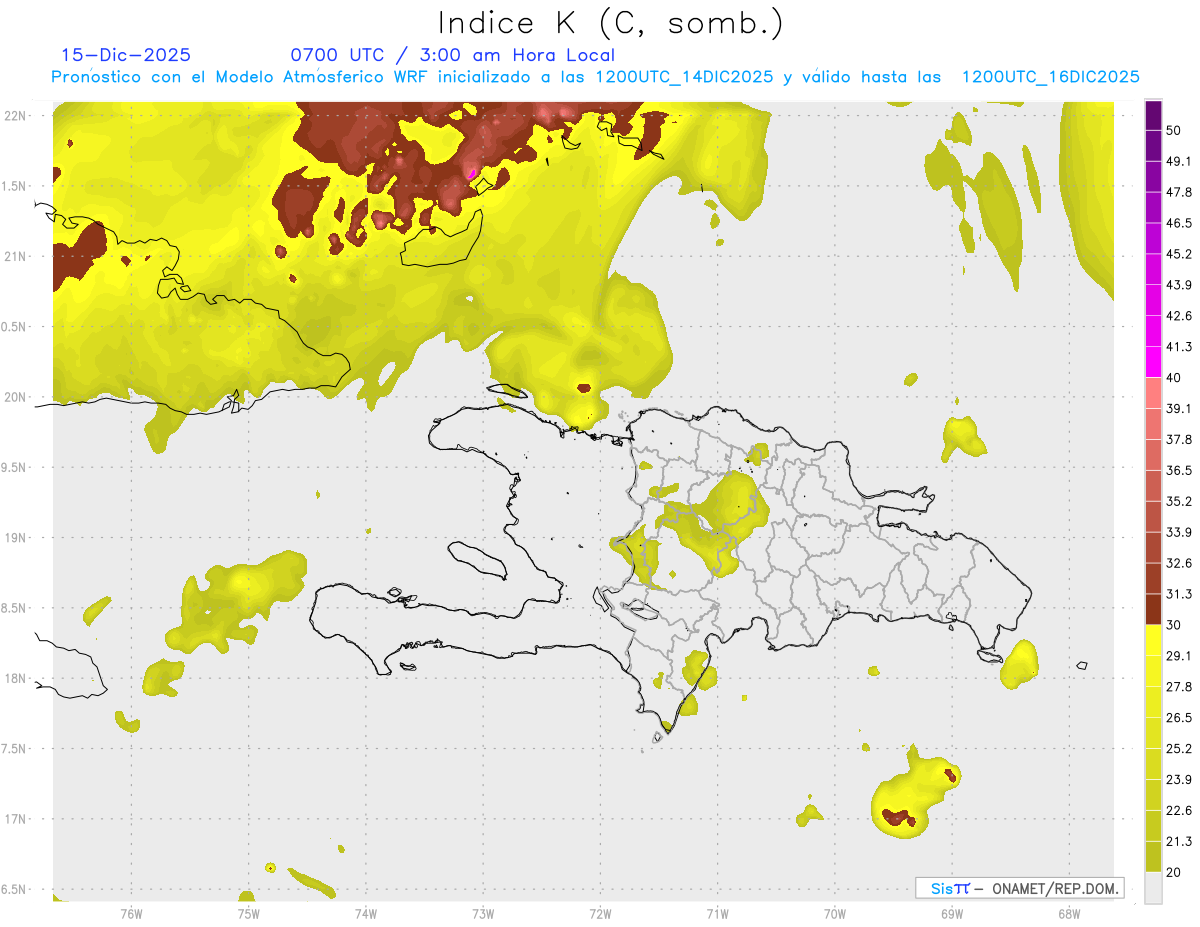Click legend value "37.8"

1179,440
